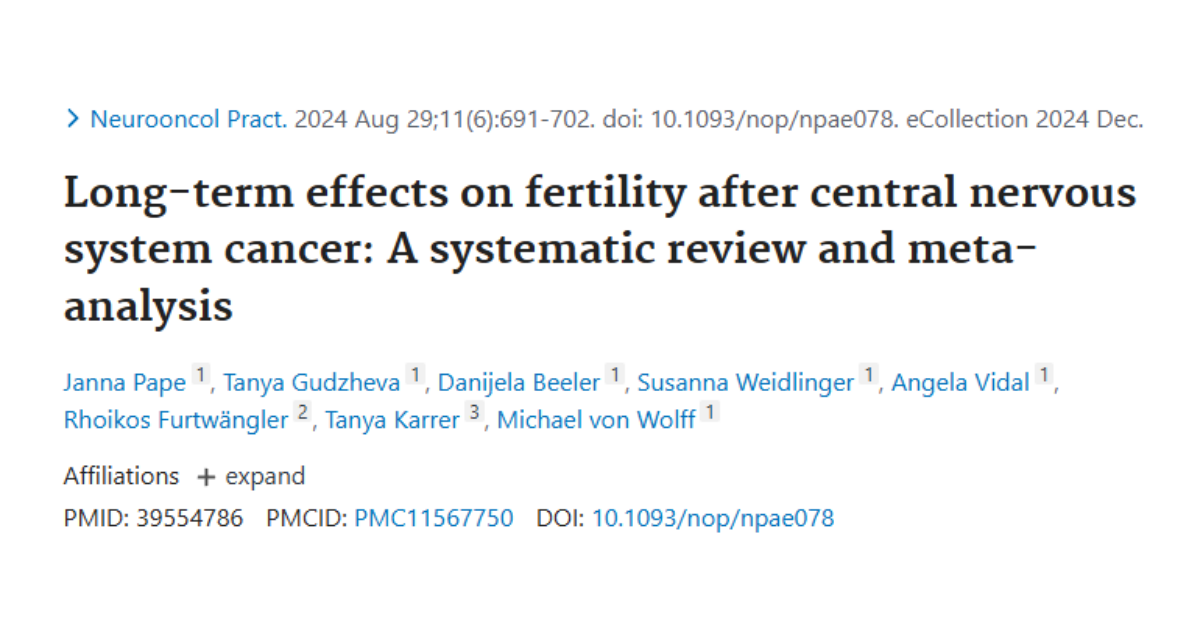The image size is (1200, 628).
Task: Open the Neurooncol Pract journal link
Action: tap(185, 118)
